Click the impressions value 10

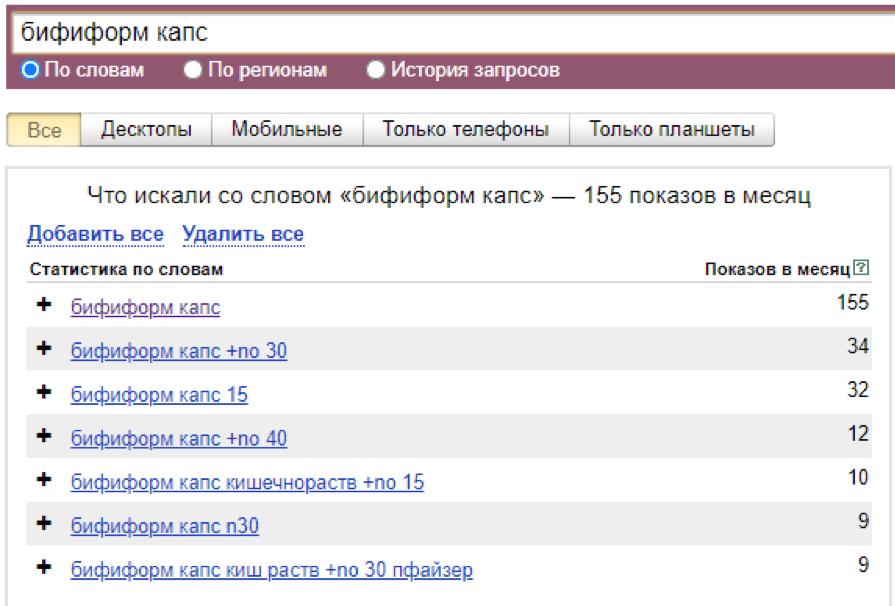858,478
